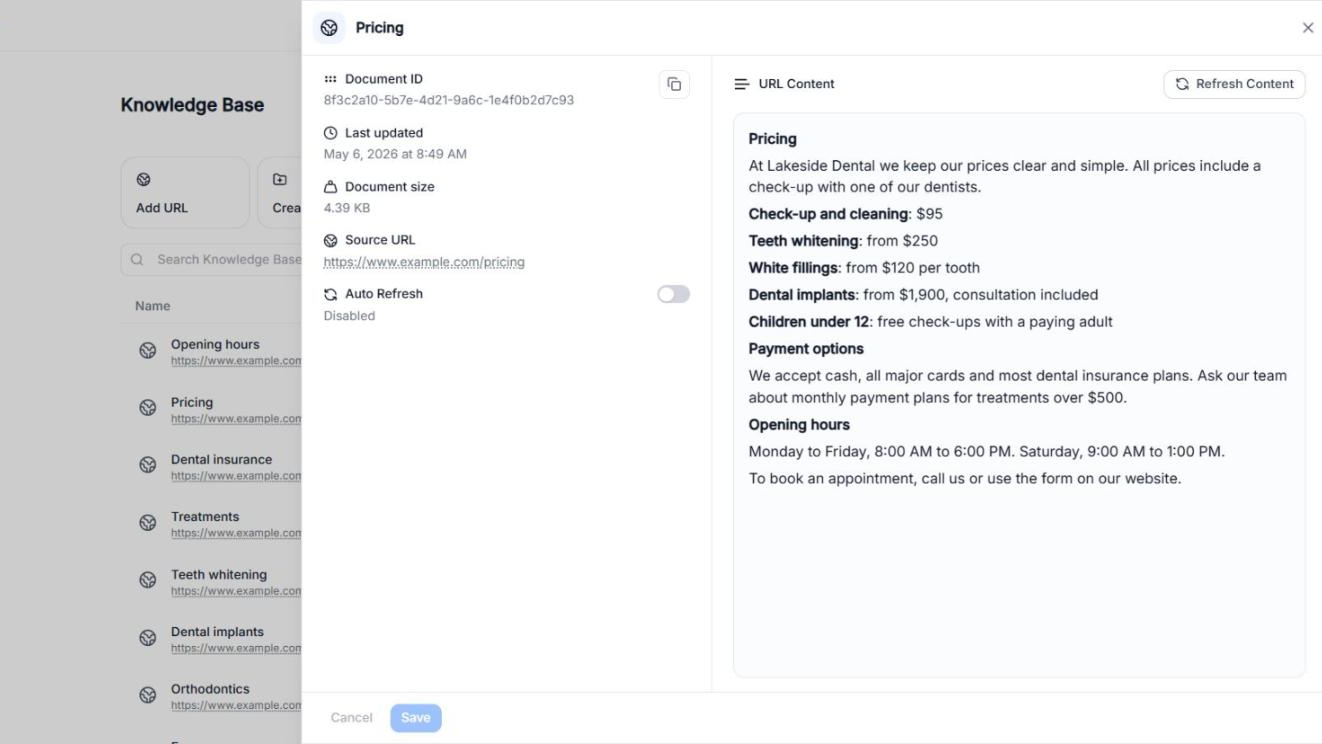Close the Pricing panel
Viewport: 1322px width, 744px height.
1307,28
